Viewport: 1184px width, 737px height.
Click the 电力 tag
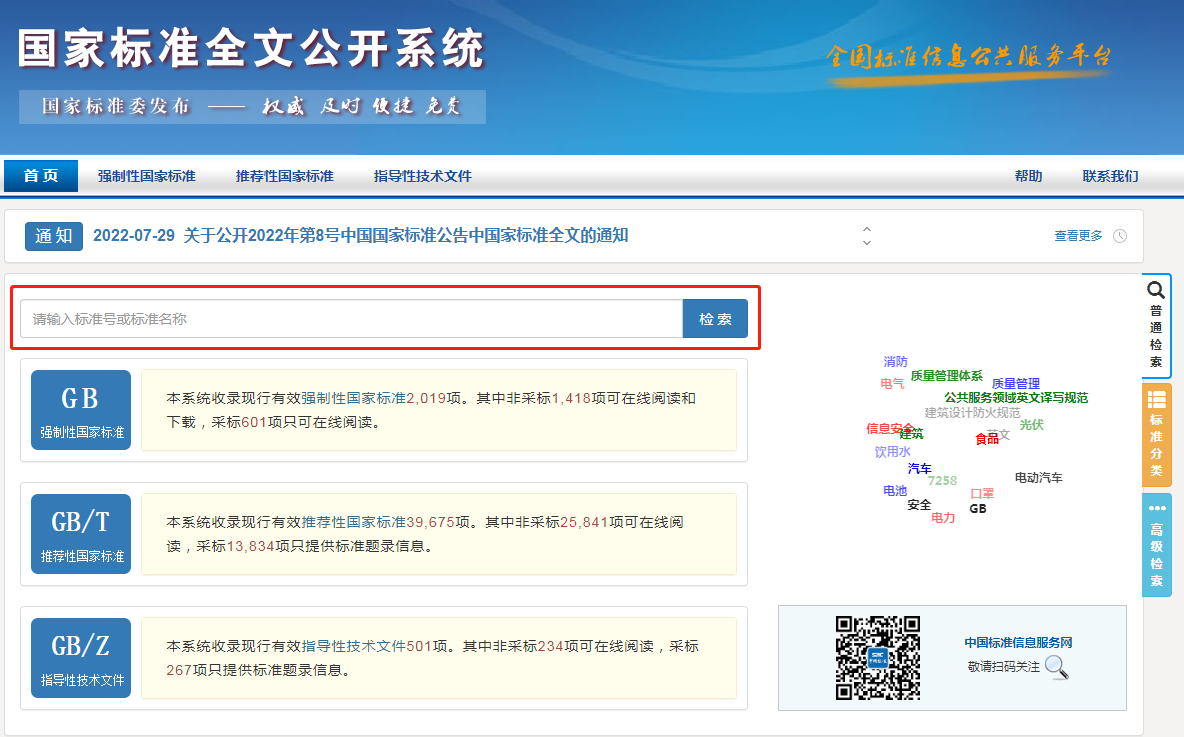(x=943, y=518)
